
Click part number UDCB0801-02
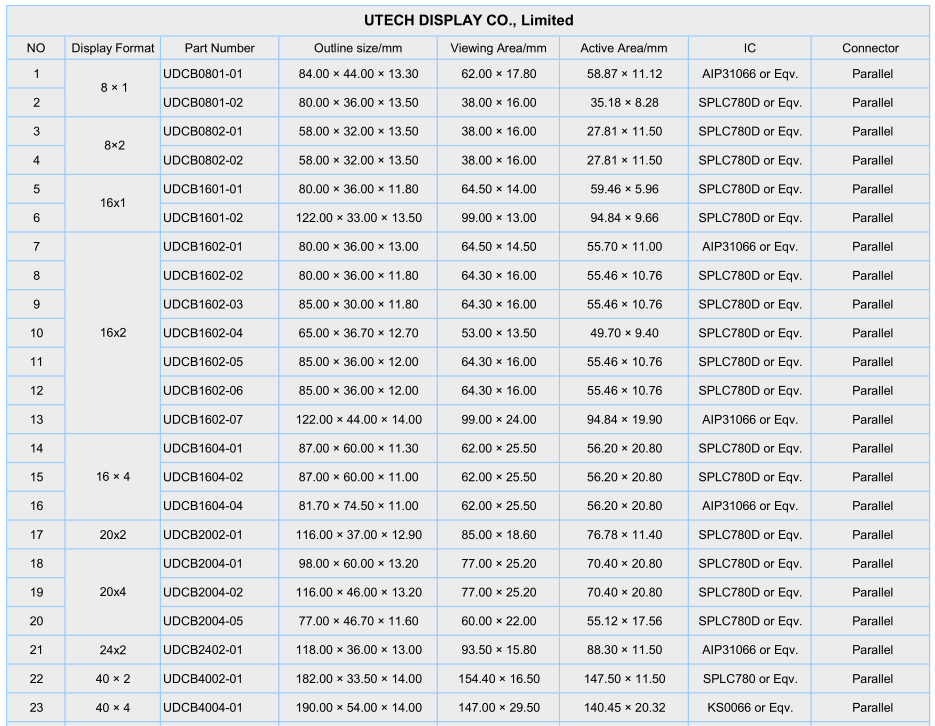[203, 103]
